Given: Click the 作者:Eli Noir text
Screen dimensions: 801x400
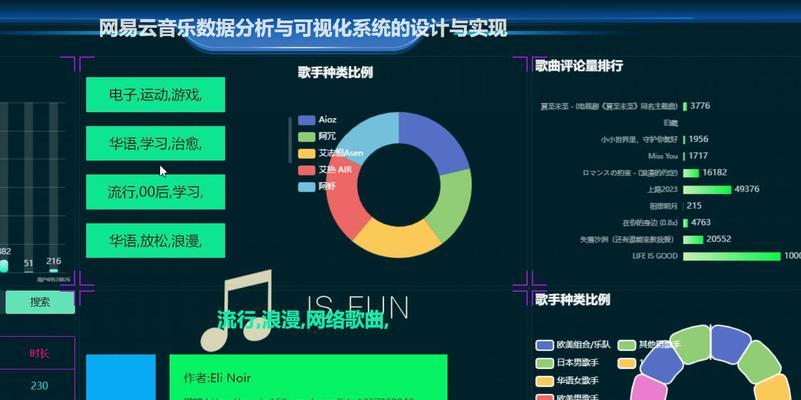Looking at the screenshot, I should click(218, 378).
